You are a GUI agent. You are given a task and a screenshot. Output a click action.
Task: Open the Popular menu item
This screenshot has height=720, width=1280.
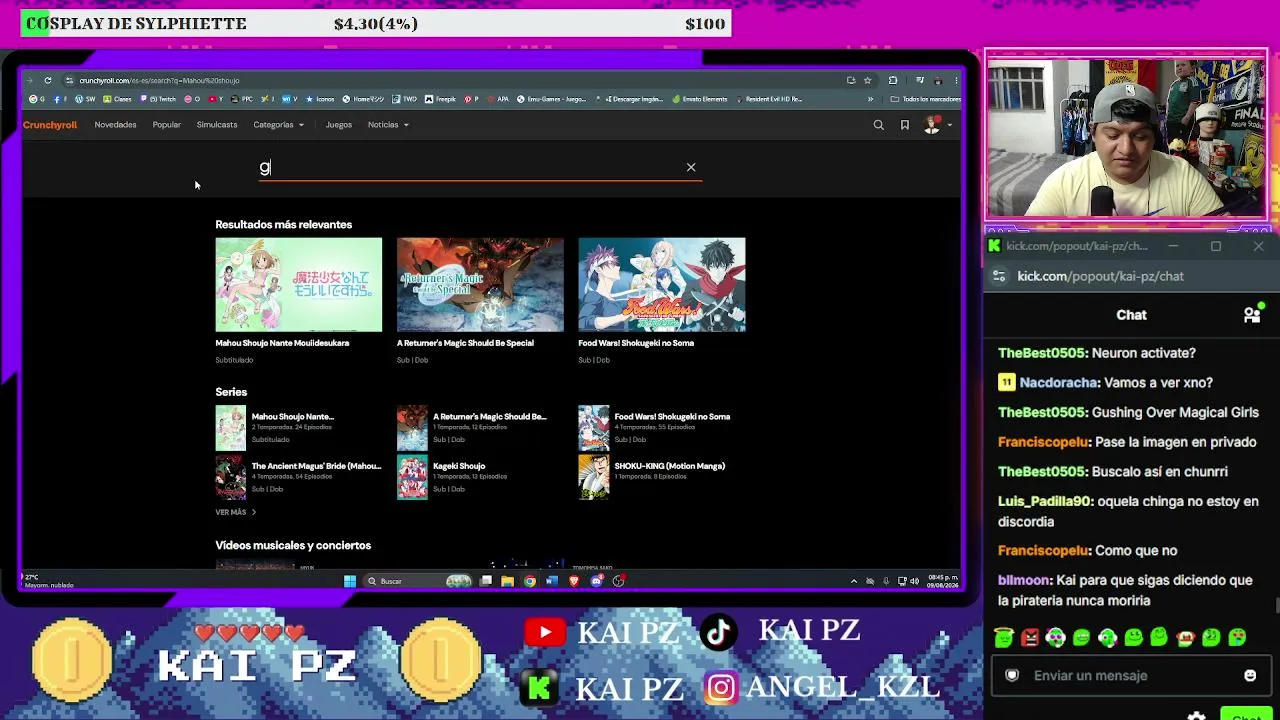[166, 125]
